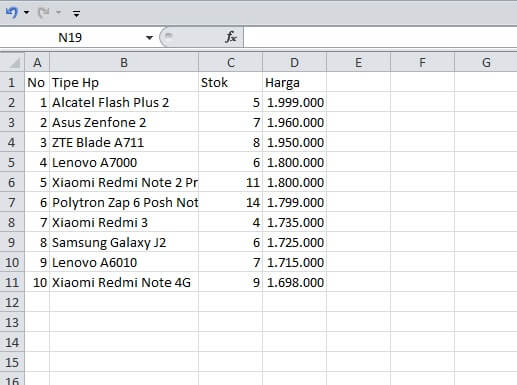
Task: Click the number cell 10 in column A
Action: (x=37, y=282)
